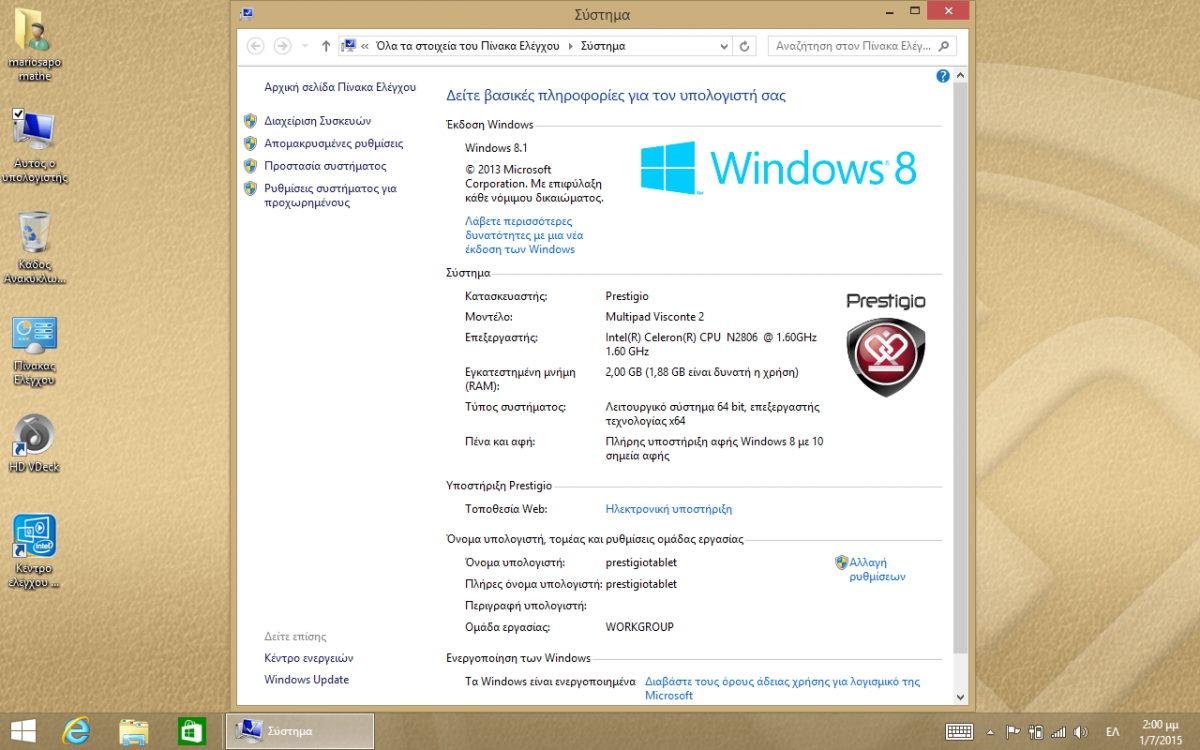The height and width of the screenshot is (750, 1200).
Task: Open File Explorer from the taskbar
Action: 133,731
